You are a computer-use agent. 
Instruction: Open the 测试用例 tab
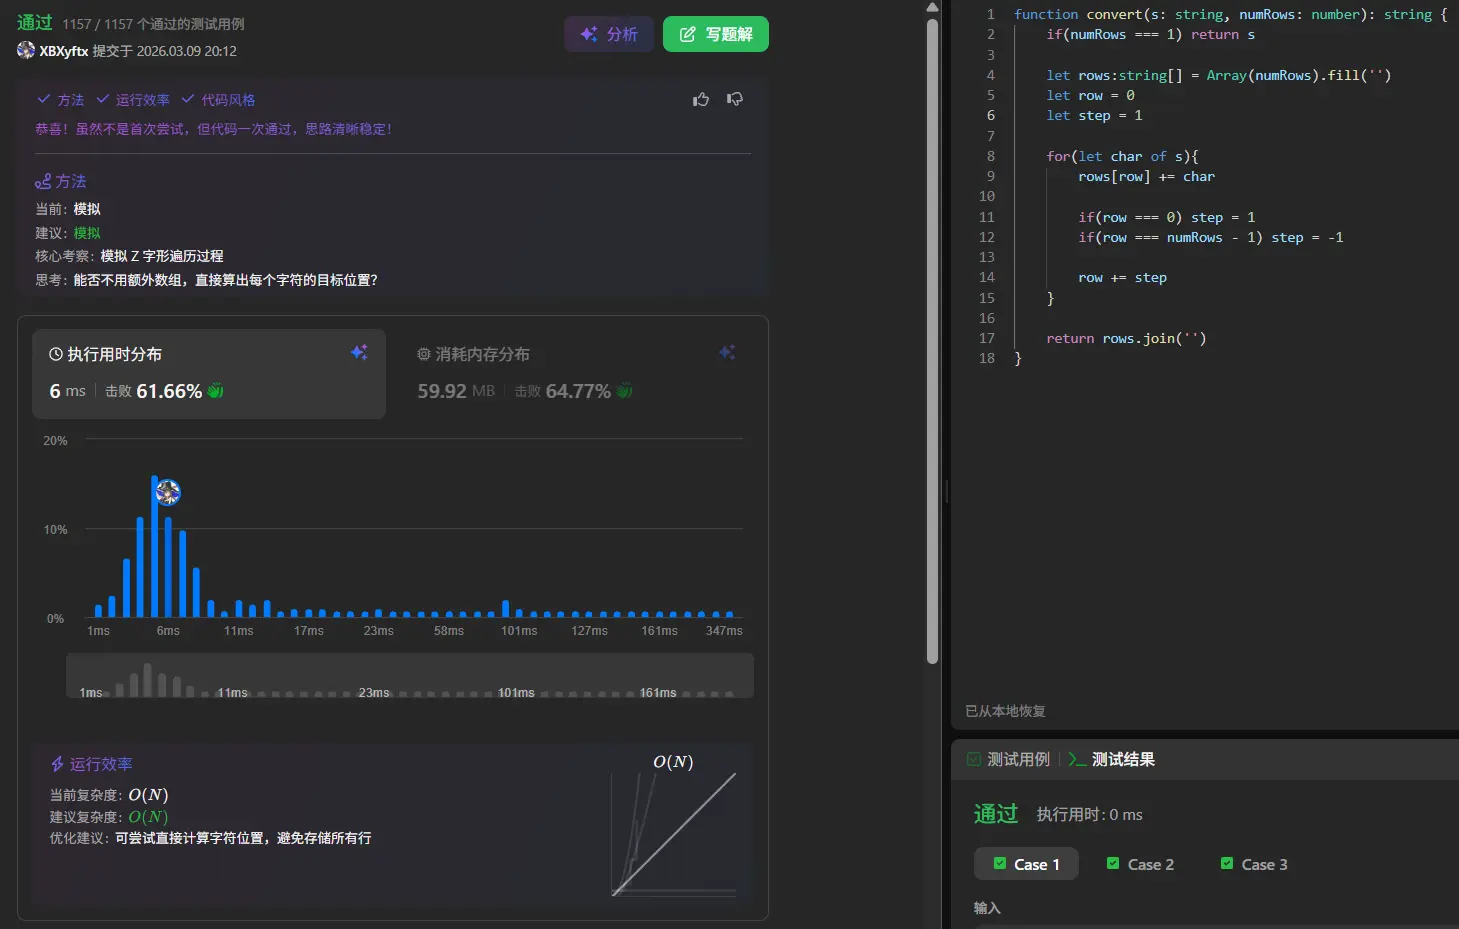click(1009, 759)
